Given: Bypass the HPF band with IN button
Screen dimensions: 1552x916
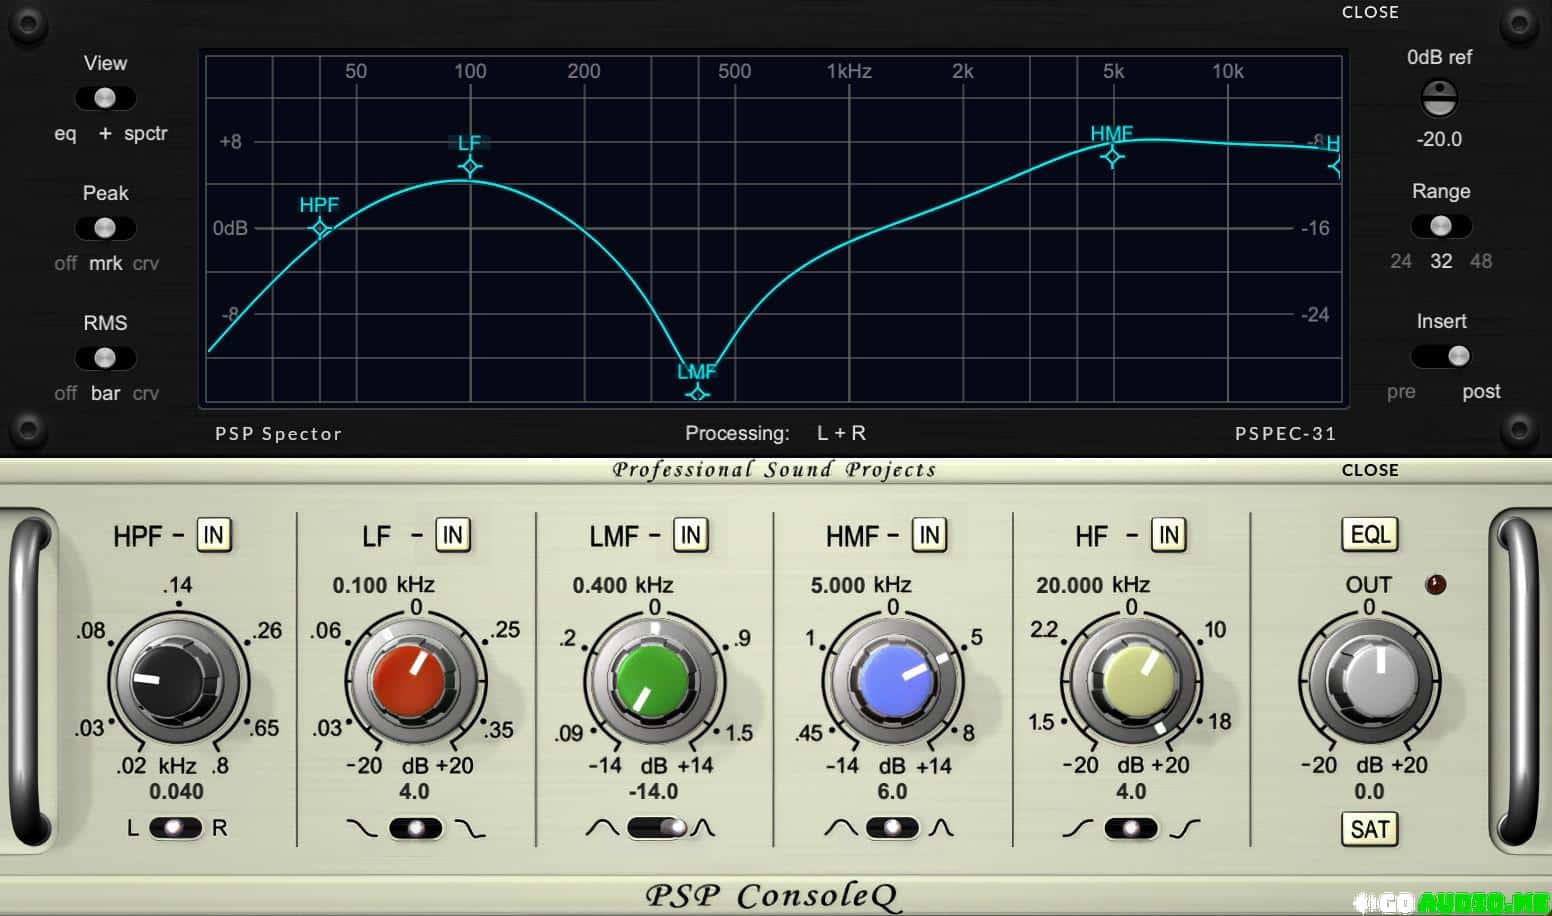Looking at the screenshot, I should (x=214, y=535).
